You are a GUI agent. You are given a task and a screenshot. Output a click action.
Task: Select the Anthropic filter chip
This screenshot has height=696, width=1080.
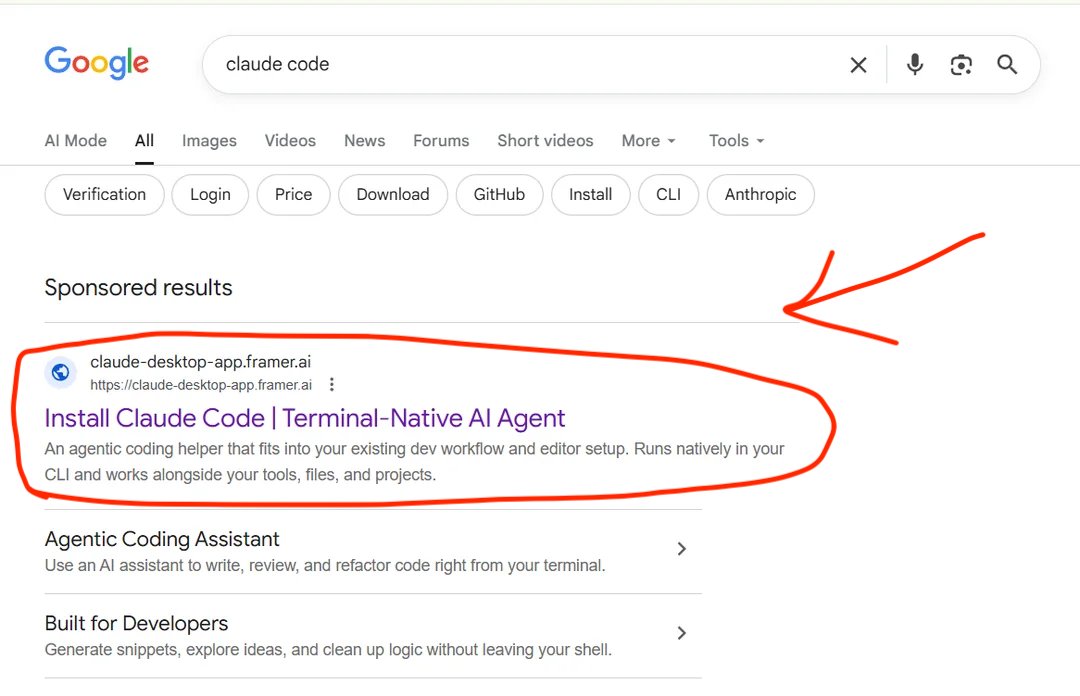coord(760,194)
